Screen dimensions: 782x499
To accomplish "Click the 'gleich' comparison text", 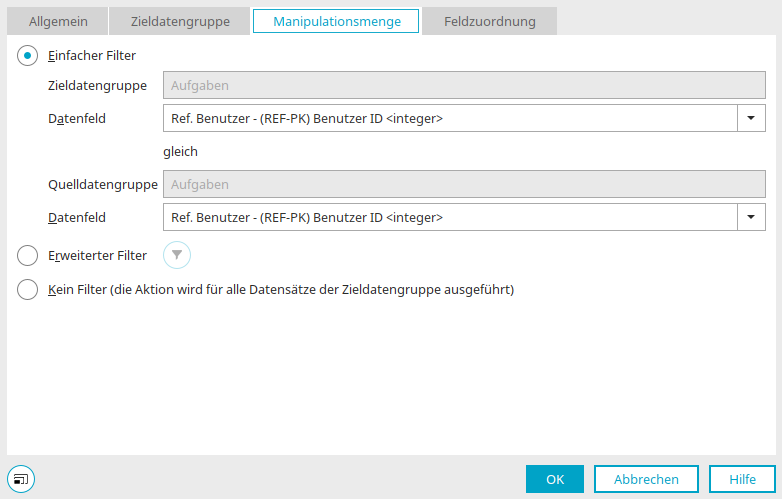I will tap(180, 152).
